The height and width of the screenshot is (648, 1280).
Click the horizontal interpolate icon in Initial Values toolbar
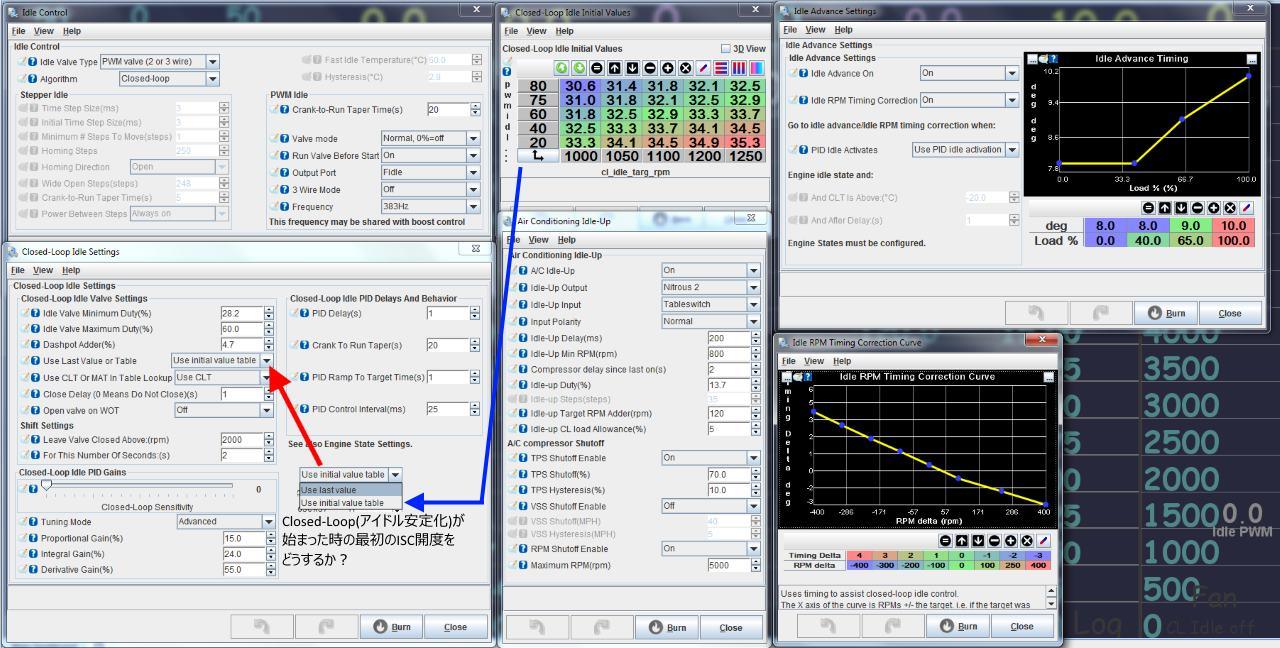coord(723,67)
